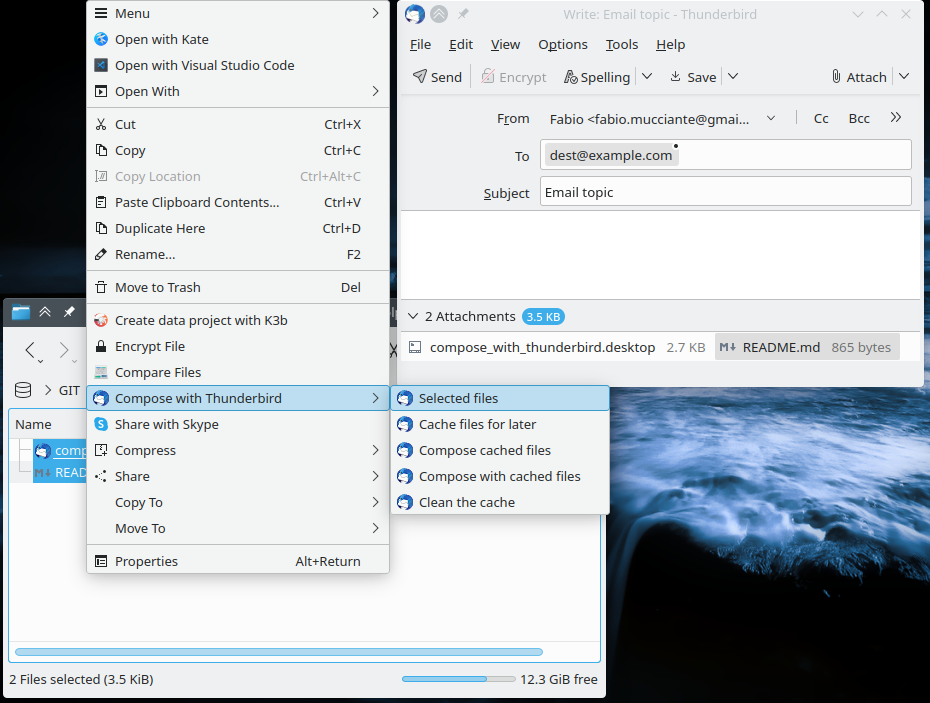Click the Subject input field

[x=725, y=192]
